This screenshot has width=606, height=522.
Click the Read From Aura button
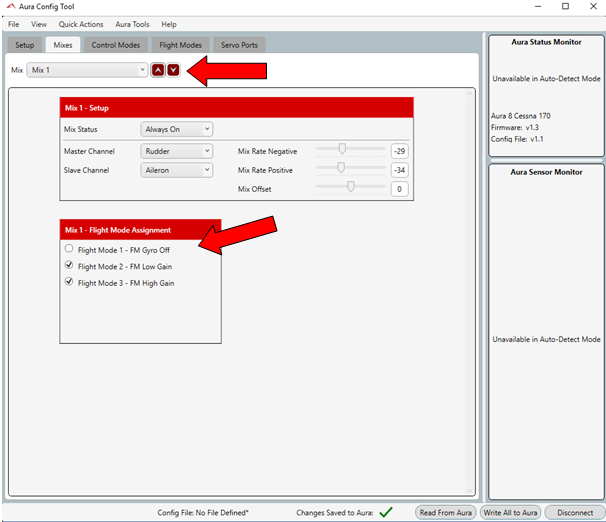pos(446,512)
